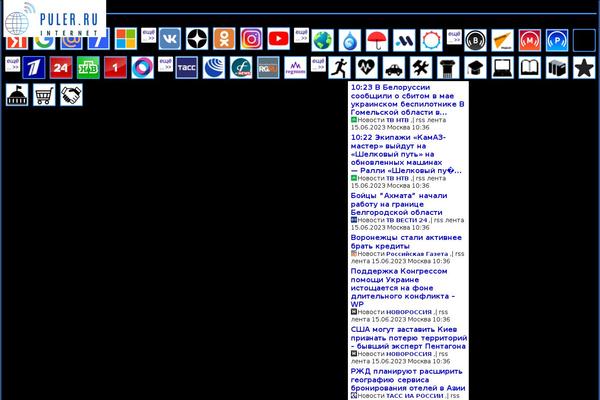Open the TASS news agency icon
Viewport: 600px width, 400px height.
(187, 68)
